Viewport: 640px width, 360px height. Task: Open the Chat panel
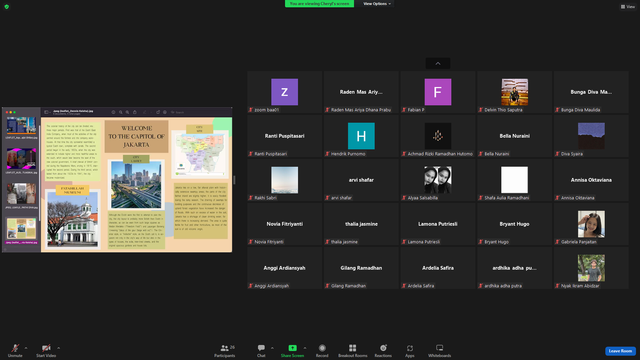click(261, 350)
